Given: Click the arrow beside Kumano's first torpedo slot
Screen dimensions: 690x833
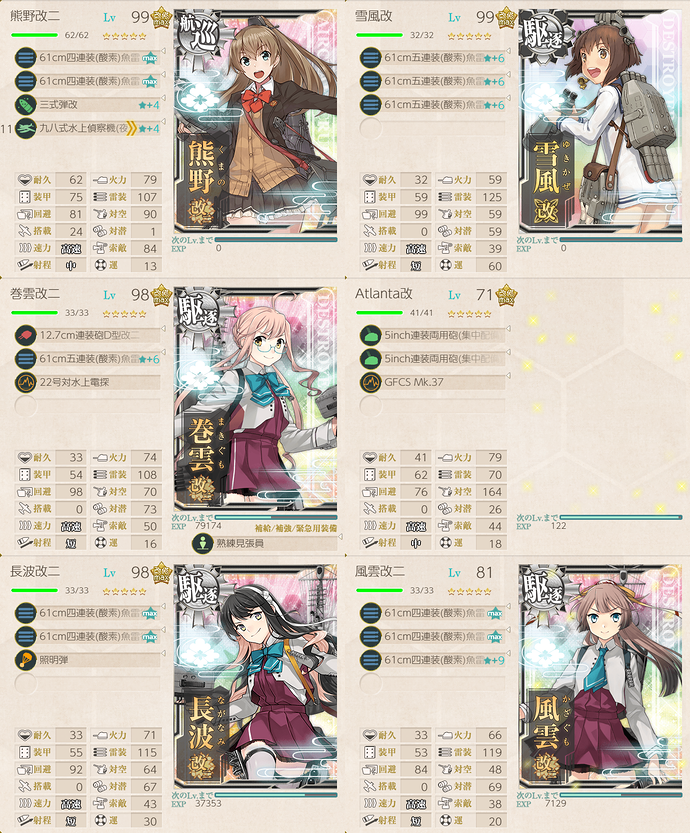Looking at the screenshot, I should [163, 51].
